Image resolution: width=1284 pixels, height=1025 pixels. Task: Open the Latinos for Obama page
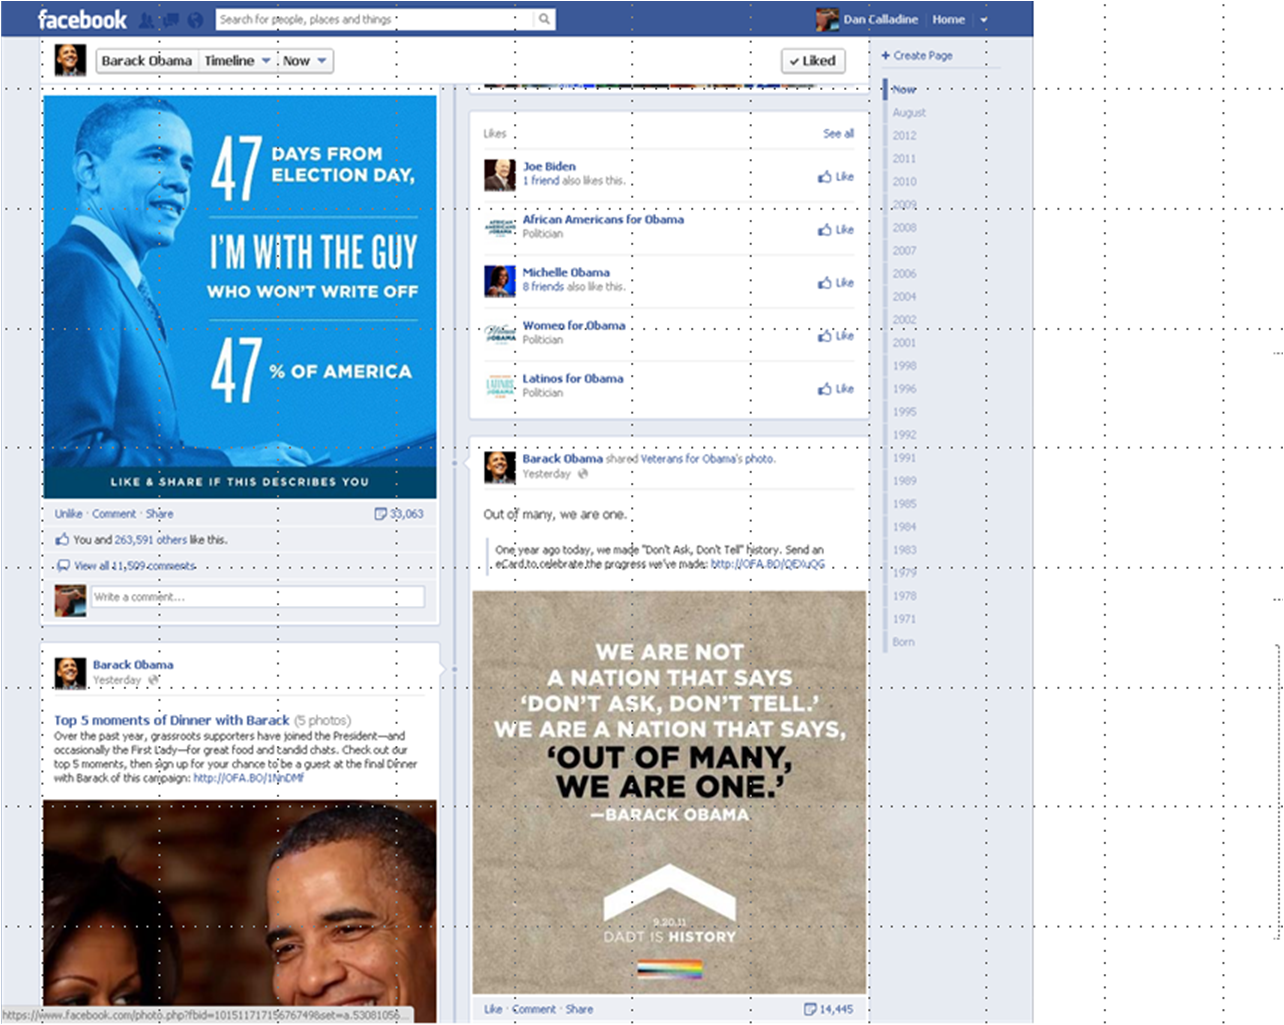coord(573,378)
